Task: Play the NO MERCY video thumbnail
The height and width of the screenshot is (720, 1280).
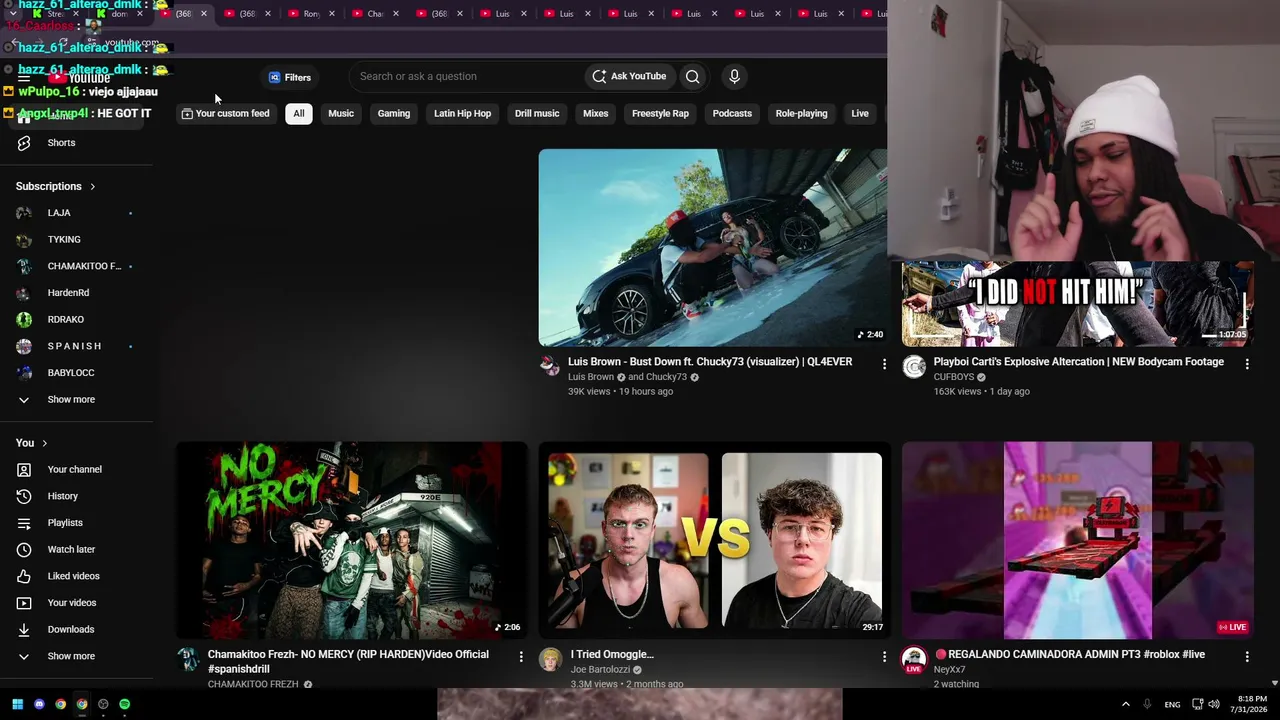Action: (x=352, y=540)
